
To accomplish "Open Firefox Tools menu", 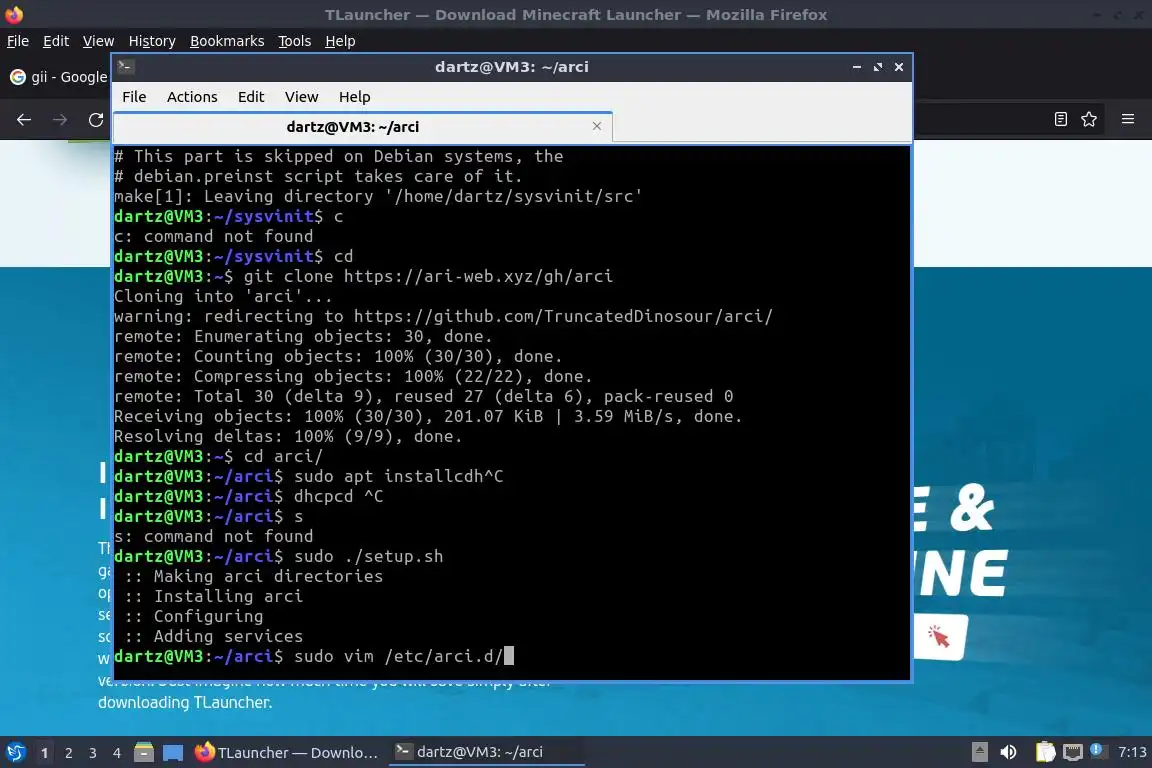I will click(x=295, y=41).
